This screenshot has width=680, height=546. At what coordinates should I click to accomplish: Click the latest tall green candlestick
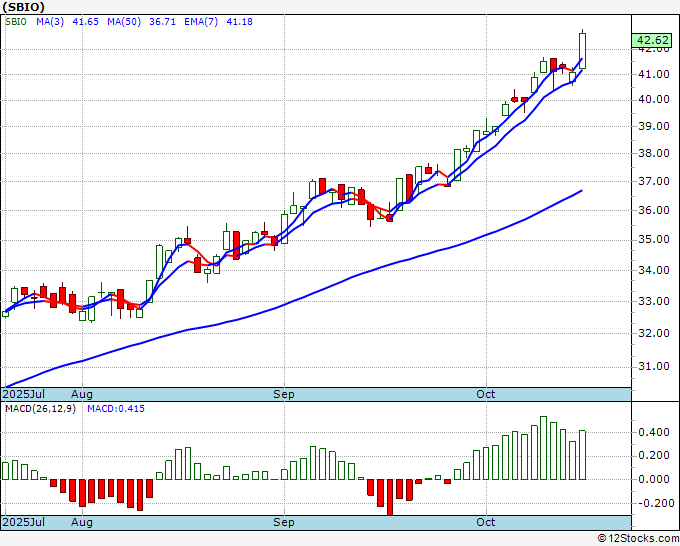pyautogui.click(x=582, y=51)
